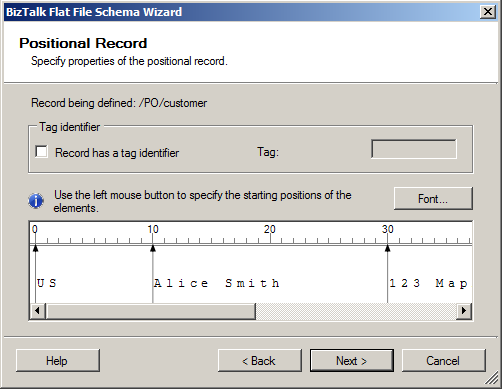Click the position marker at 30

387,248
